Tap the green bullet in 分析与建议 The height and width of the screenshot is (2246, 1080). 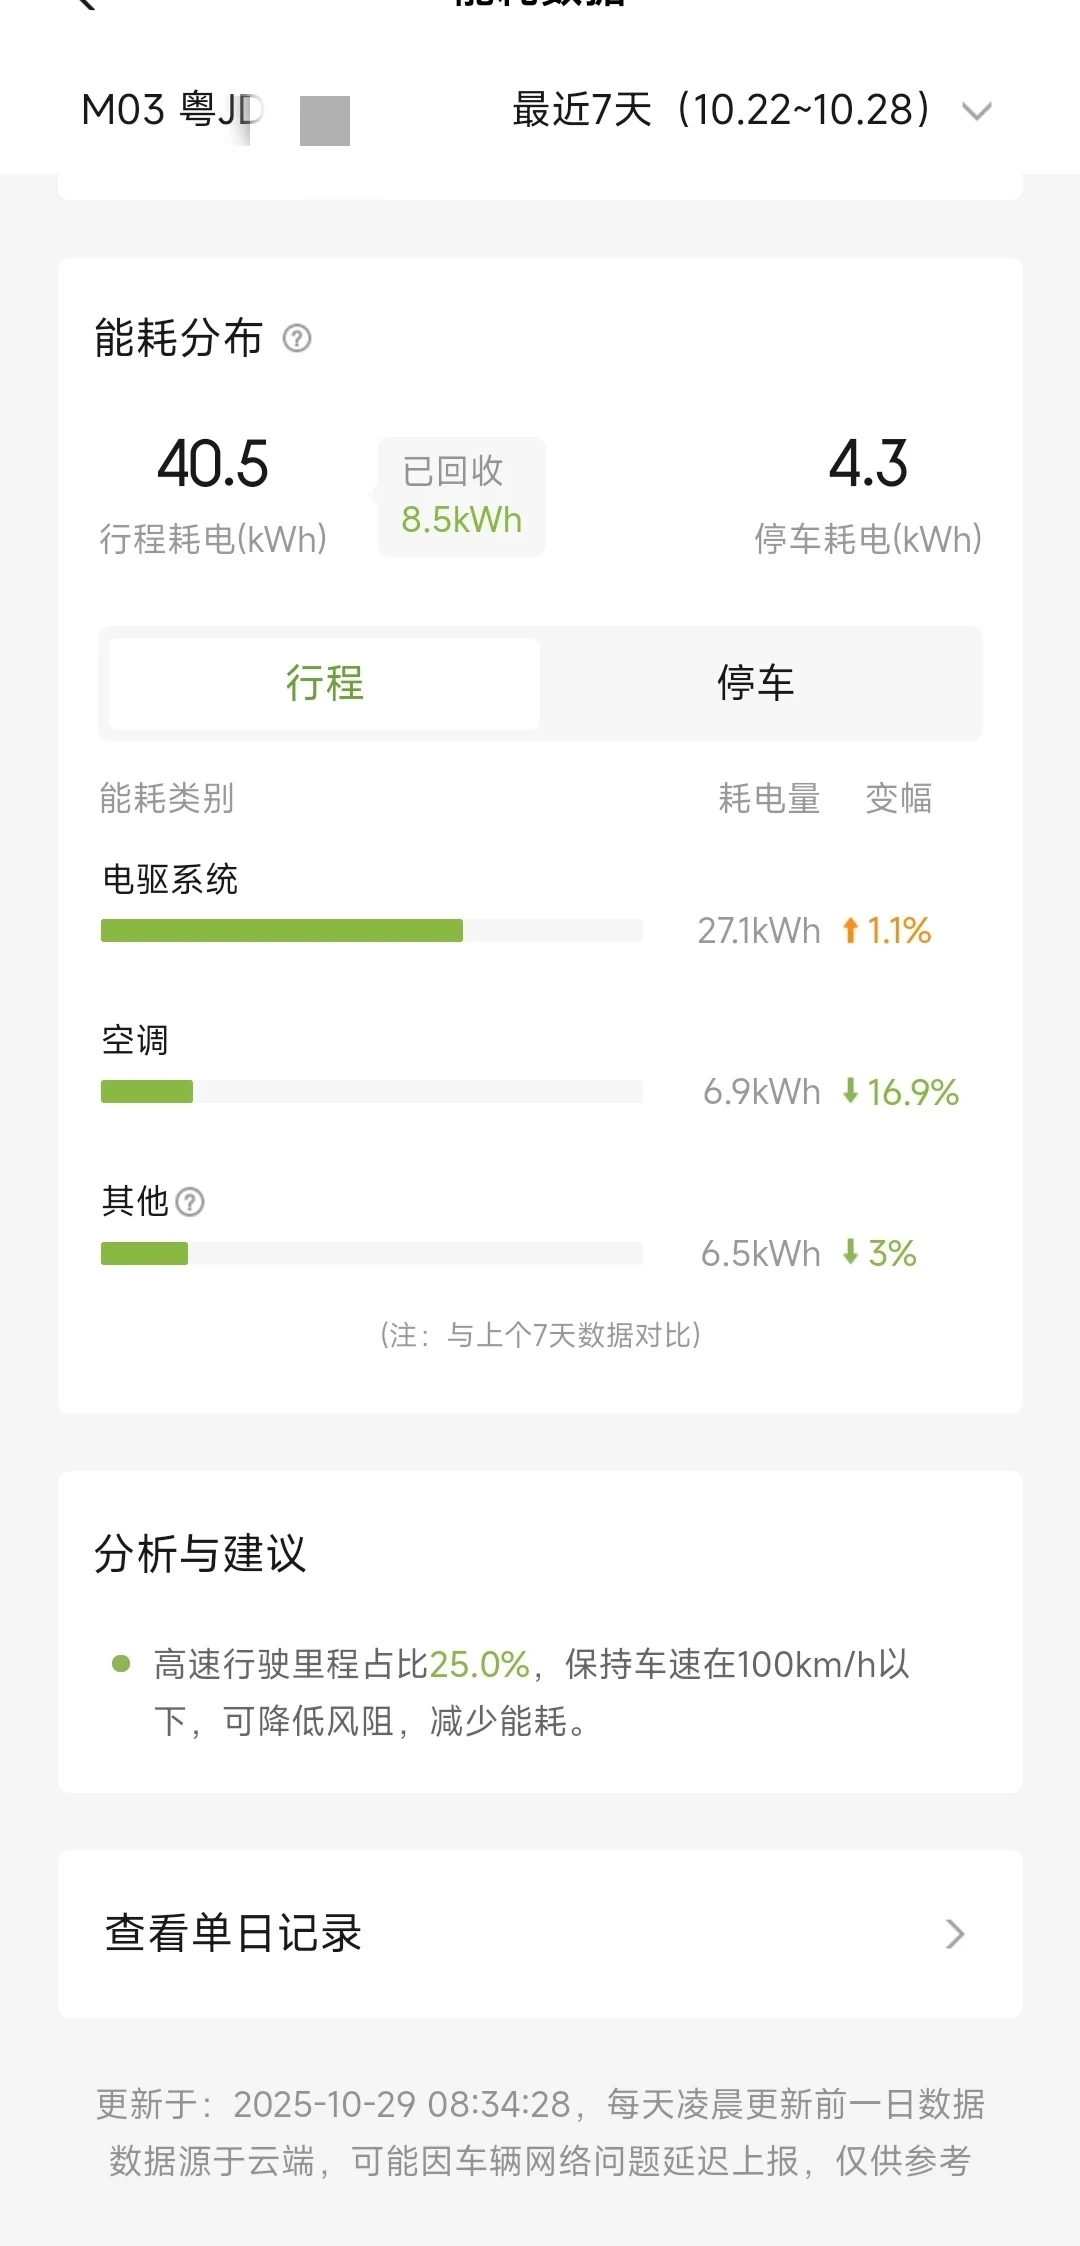coord(121,1664)
